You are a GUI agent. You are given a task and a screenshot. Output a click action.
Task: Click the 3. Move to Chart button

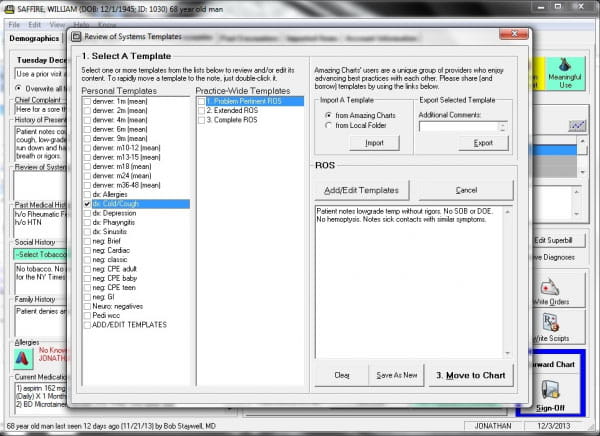[x=471, y=376]
